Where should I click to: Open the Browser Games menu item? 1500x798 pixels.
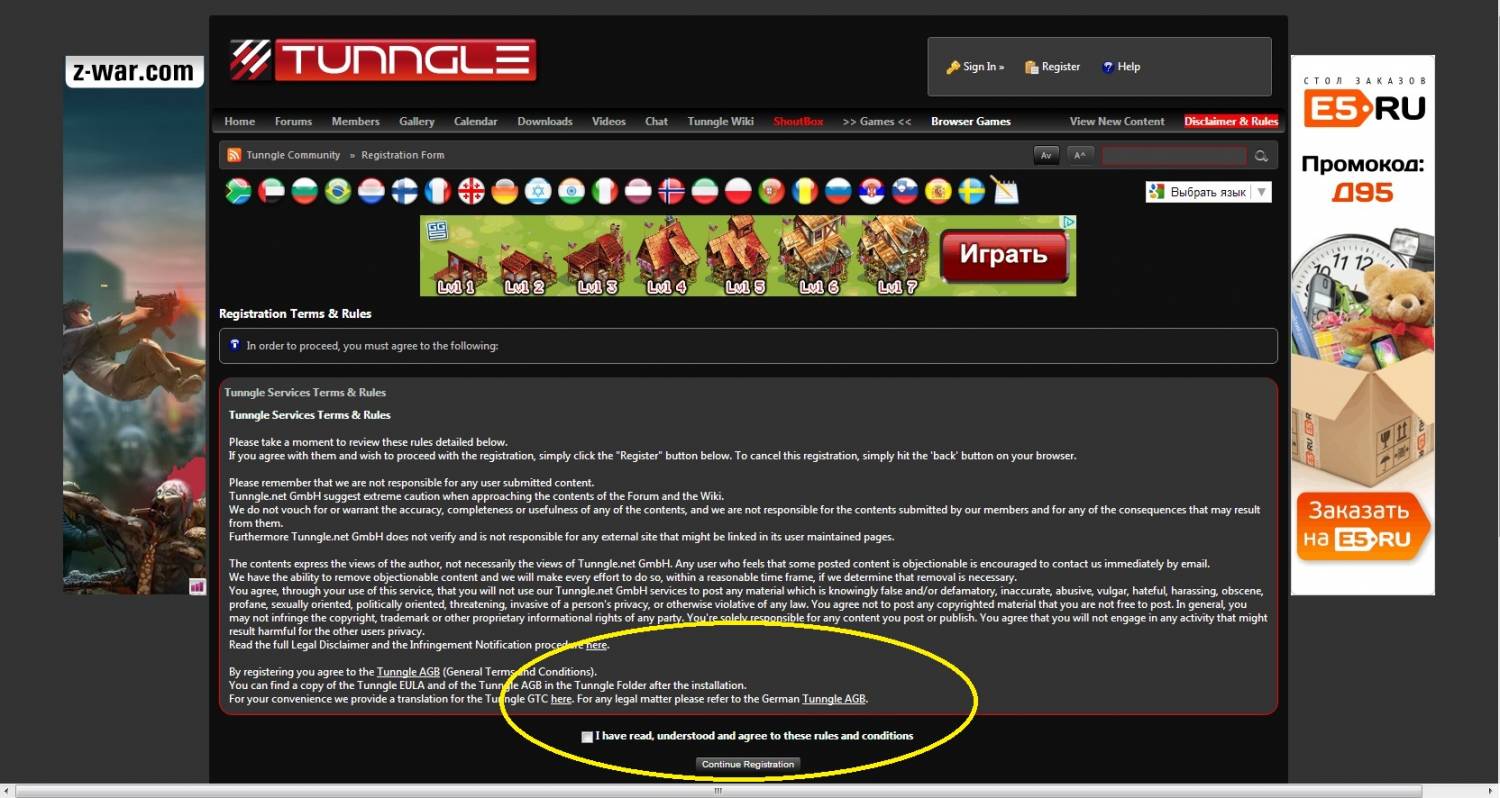coord(971,122)
